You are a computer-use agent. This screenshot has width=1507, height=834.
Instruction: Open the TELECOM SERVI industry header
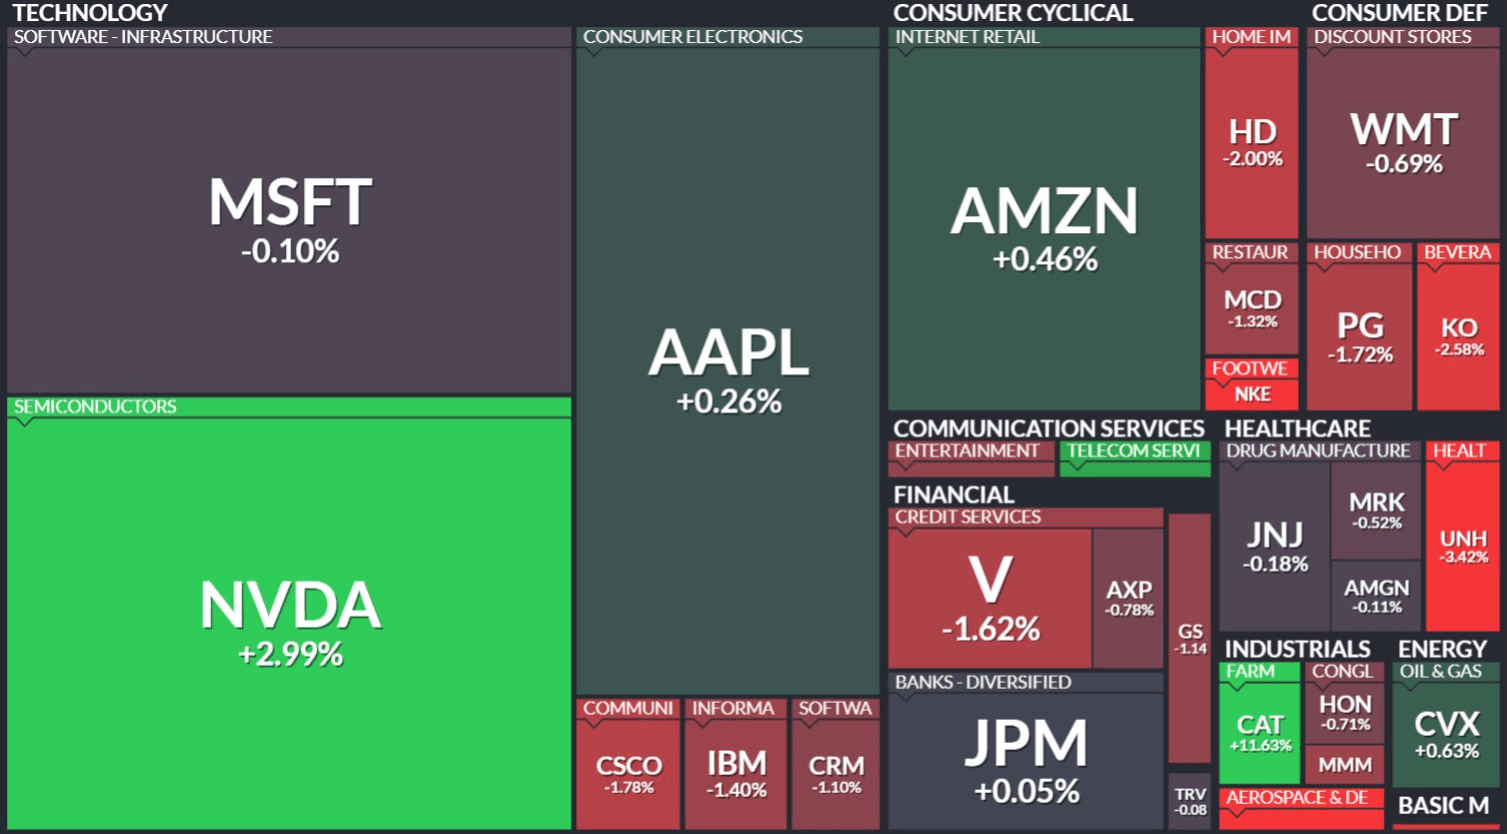pos(1133,451)
